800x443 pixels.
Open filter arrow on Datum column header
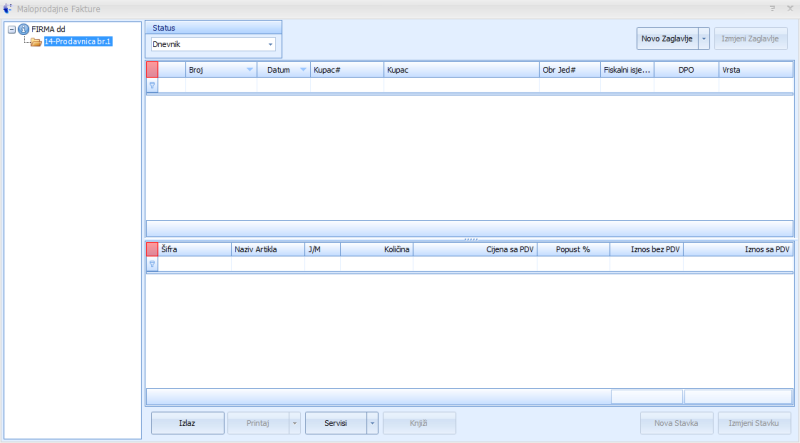coord(303,70)
